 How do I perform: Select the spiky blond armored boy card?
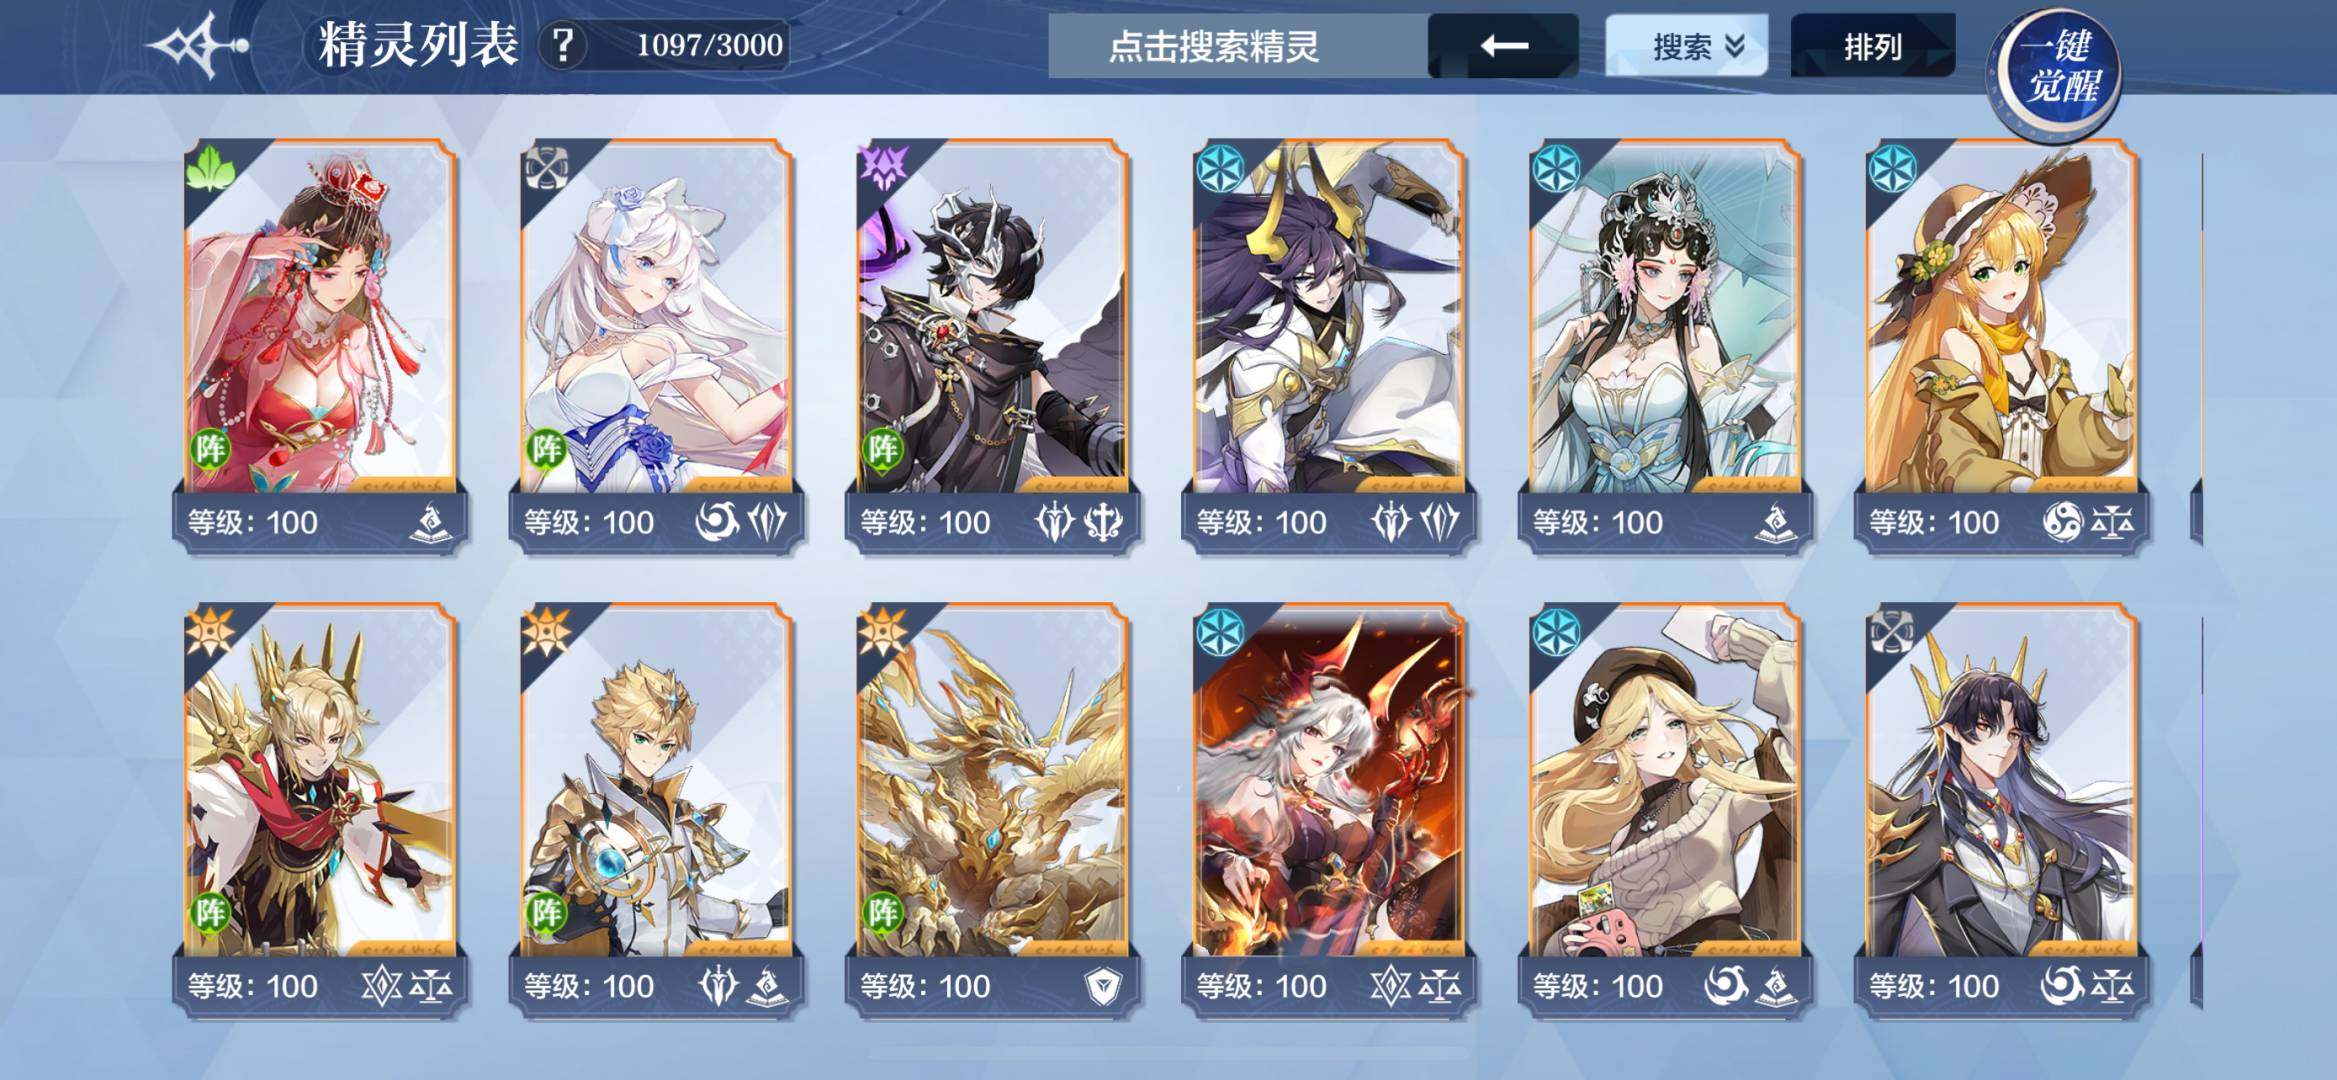coord(657,809)
